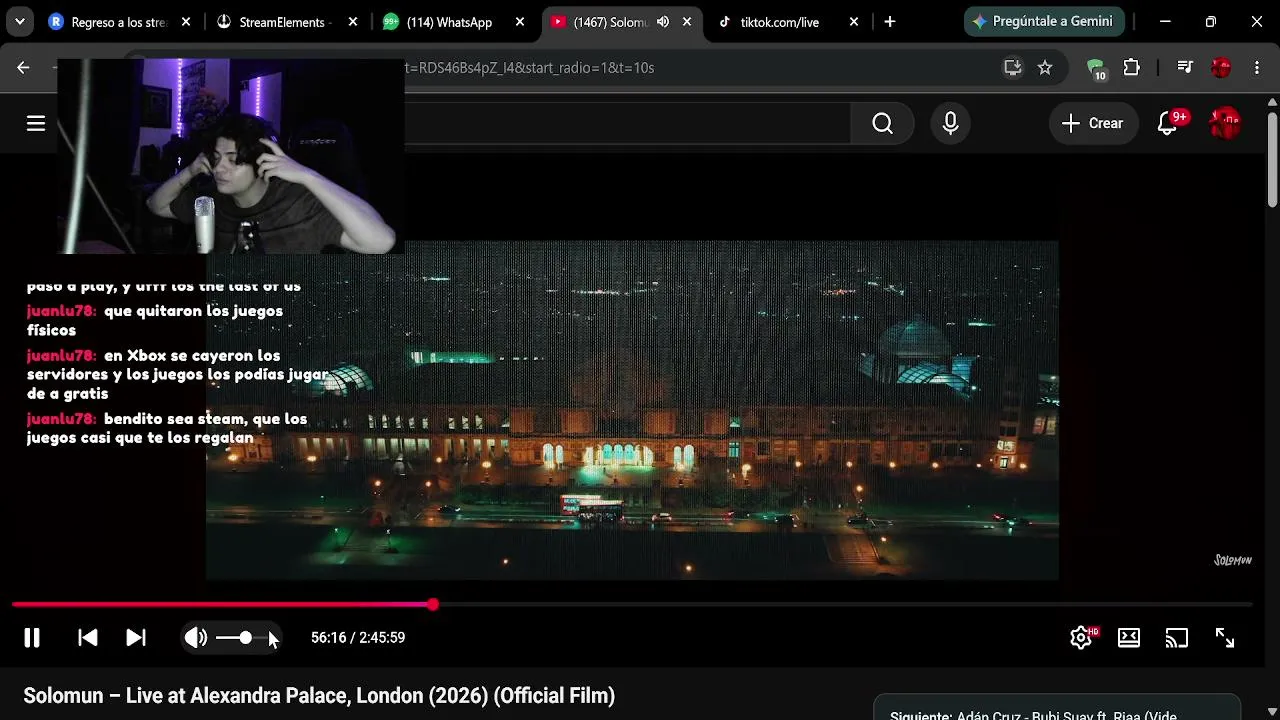1280x720 pixels.
Task: Restore down the Chrome window
Action: (x=1211, y=22)
